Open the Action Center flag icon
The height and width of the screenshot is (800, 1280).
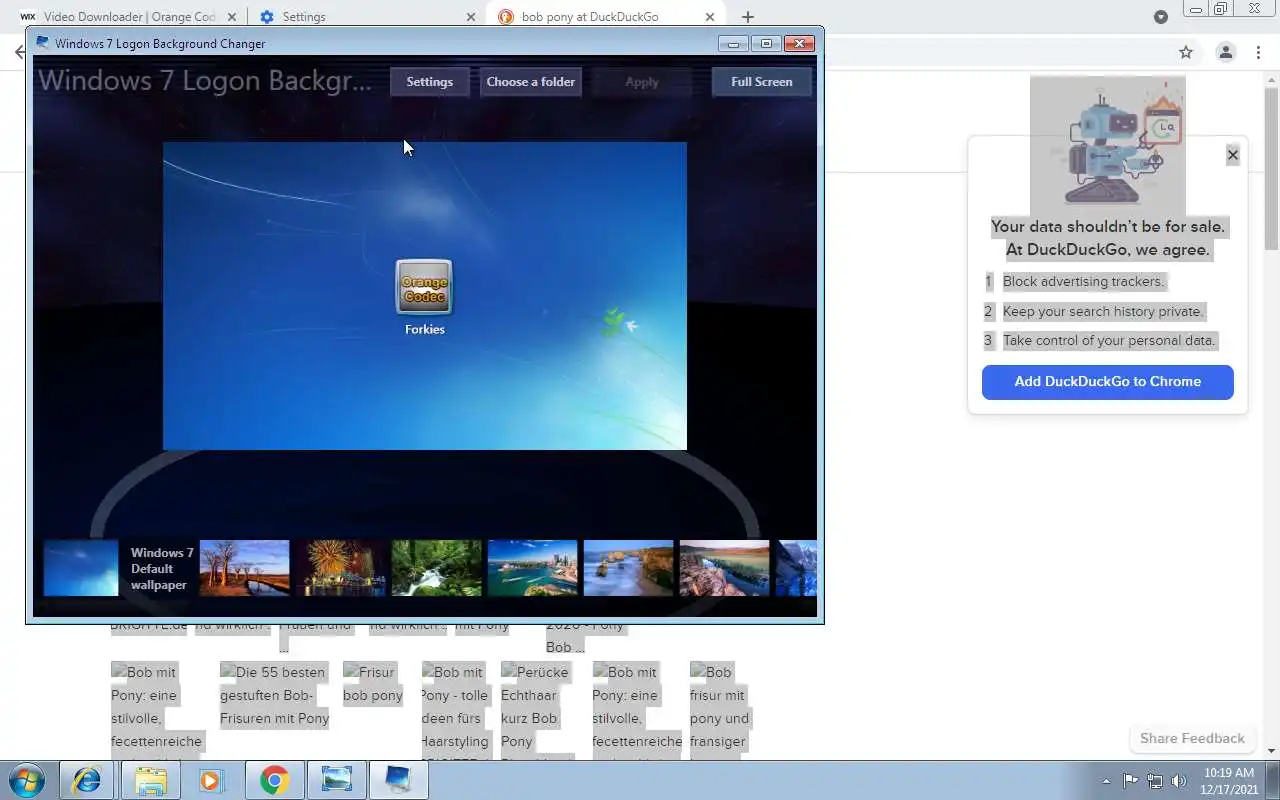1130,781
